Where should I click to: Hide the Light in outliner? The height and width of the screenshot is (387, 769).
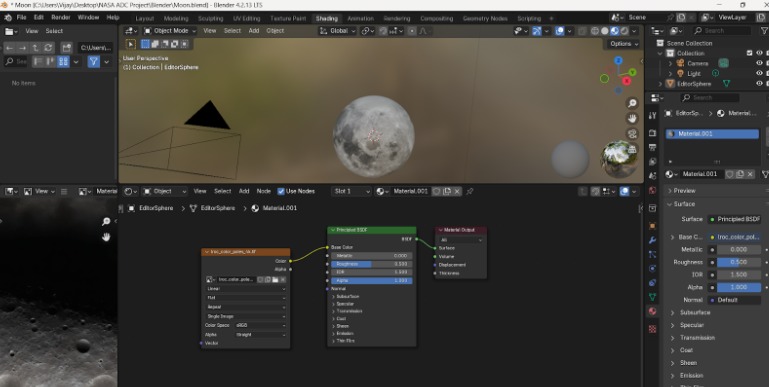tap(759, 74)
